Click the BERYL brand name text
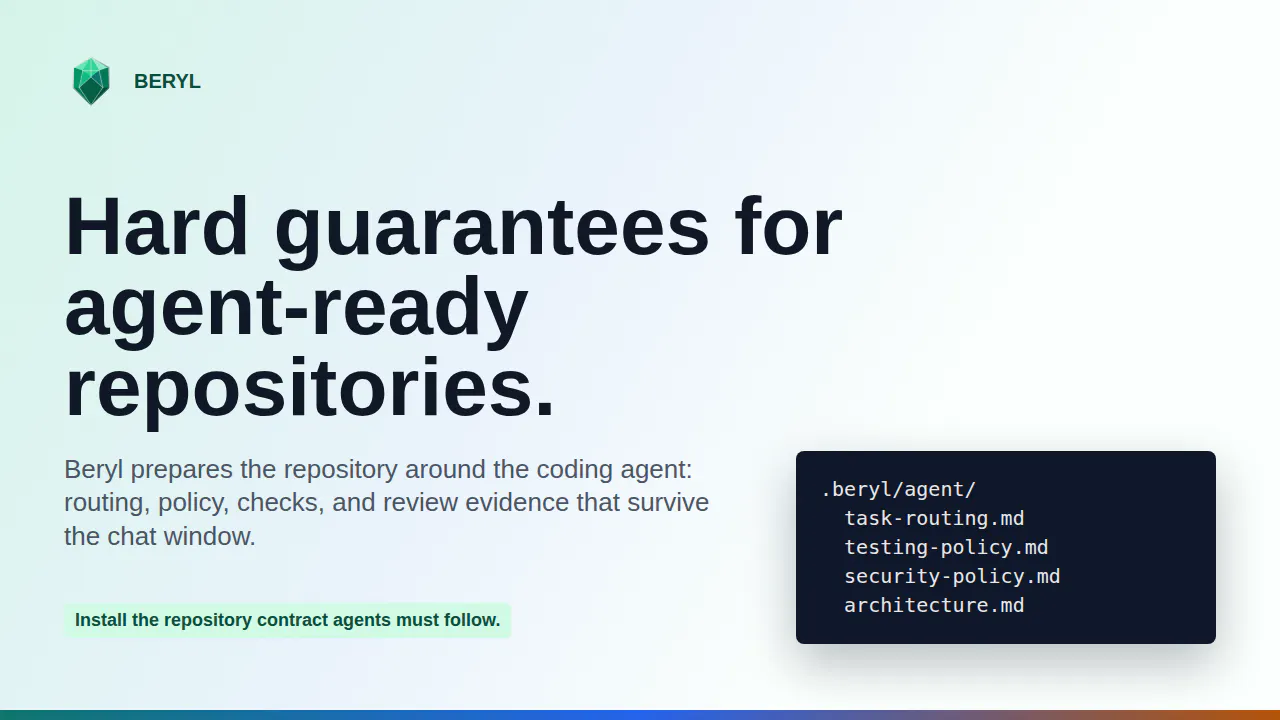The height and width of the screenshot is (720, 1280). coord(167,82)
